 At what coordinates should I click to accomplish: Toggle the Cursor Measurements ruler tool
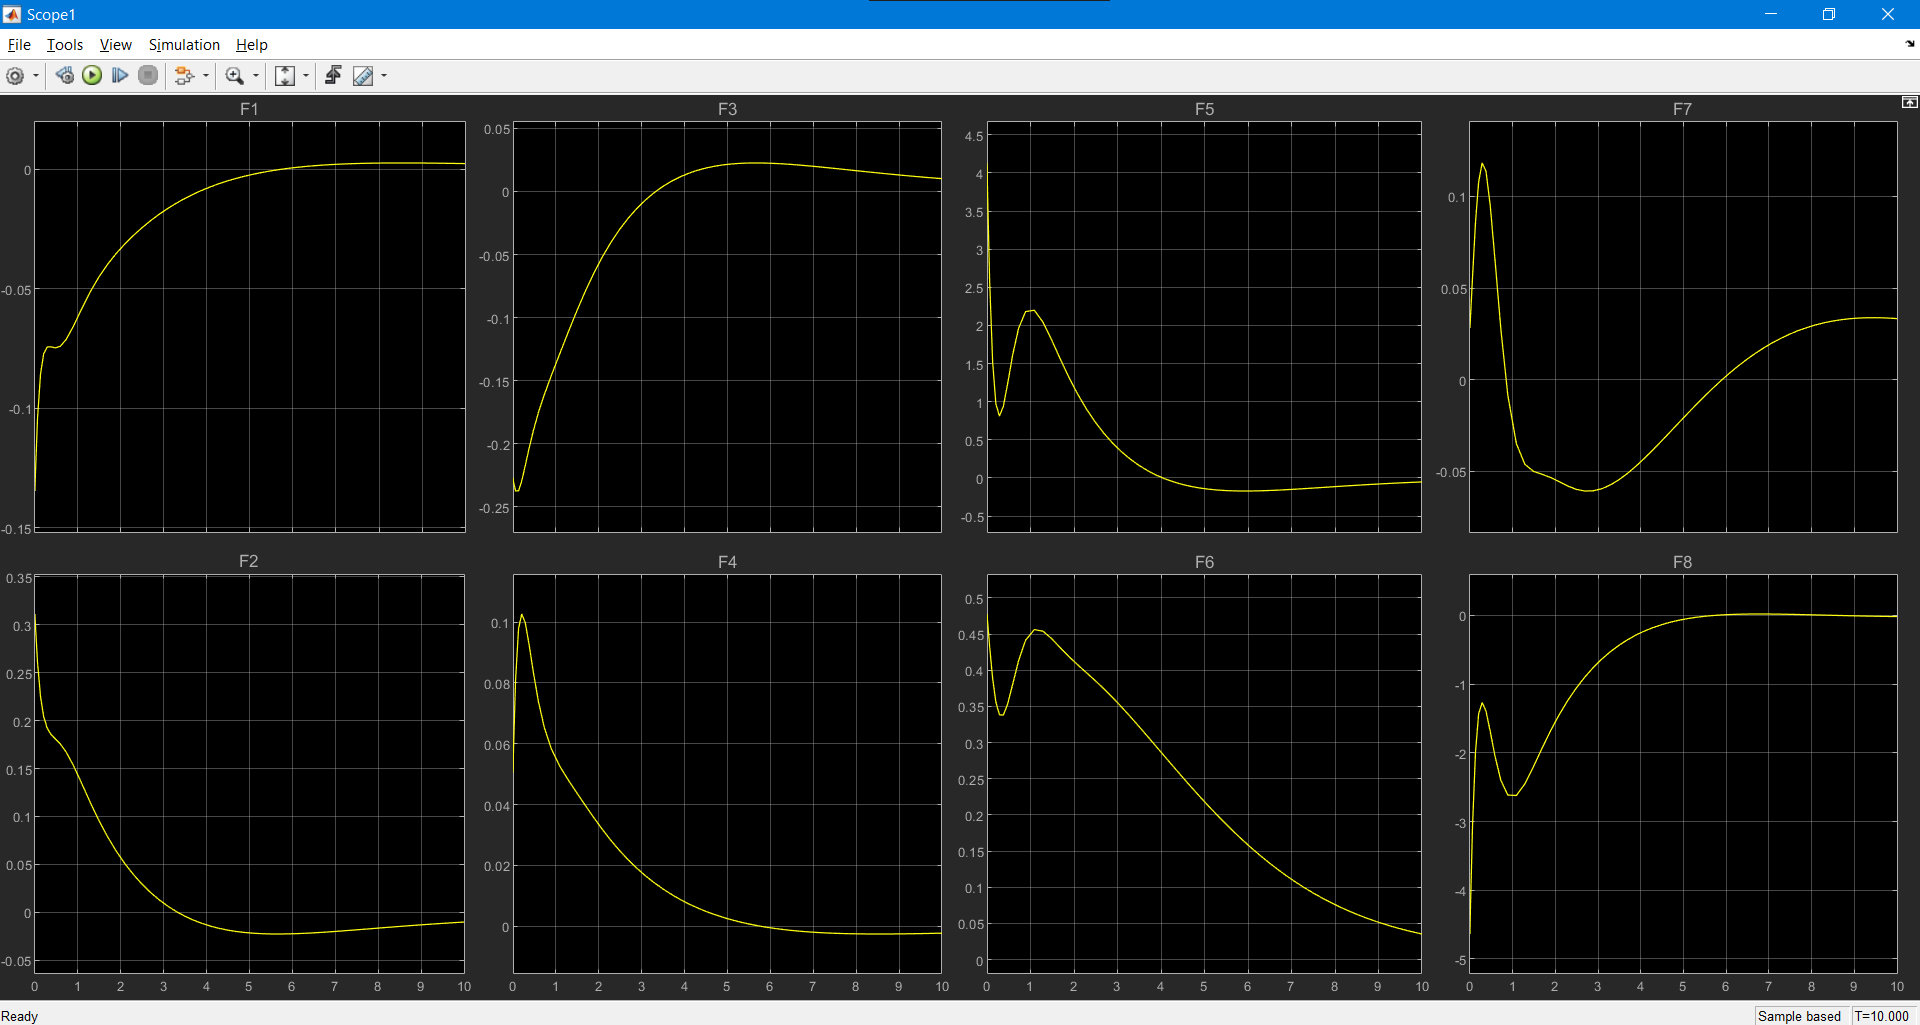(363, 76)
